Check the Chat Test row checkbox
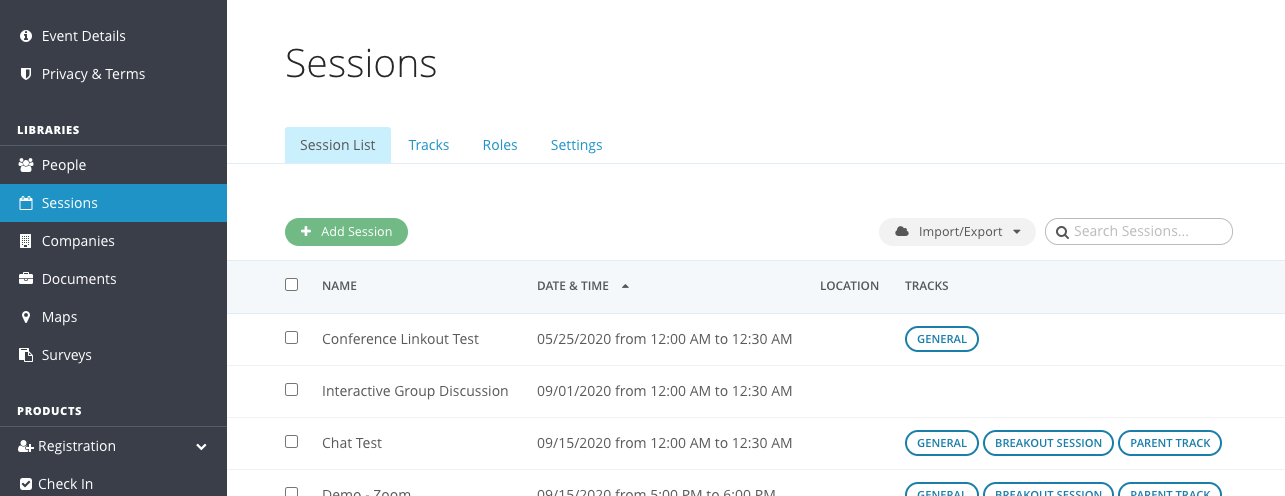Viewport: 1285px width, 496px height. pyautogui.click(x=292, y=442)
